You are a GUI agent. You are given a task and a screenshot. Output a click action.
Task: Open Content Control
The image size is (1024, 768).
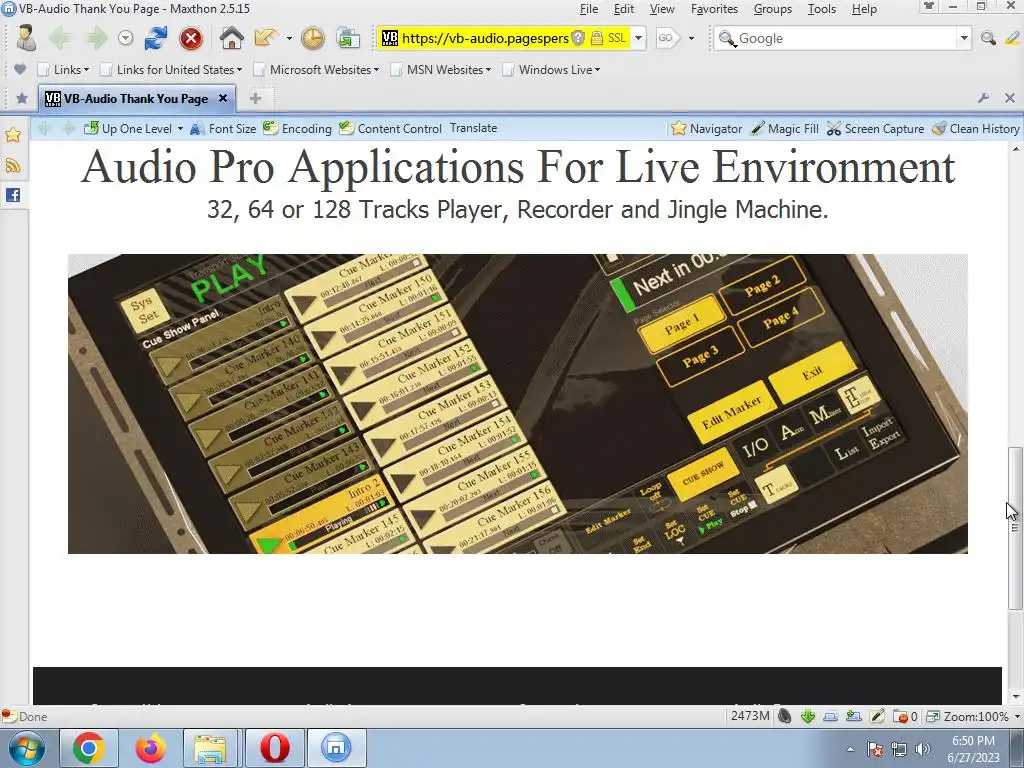[390, 129]
